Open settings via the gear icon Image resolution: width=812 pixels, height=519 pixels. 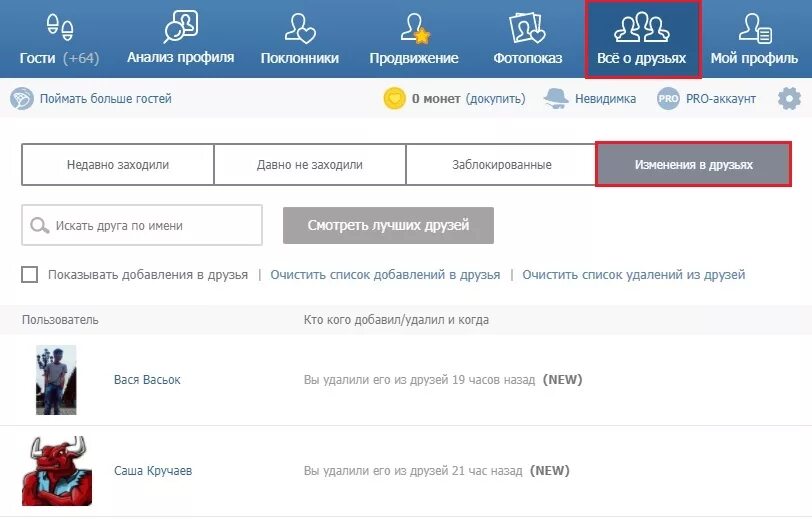[x=789, y=99]
